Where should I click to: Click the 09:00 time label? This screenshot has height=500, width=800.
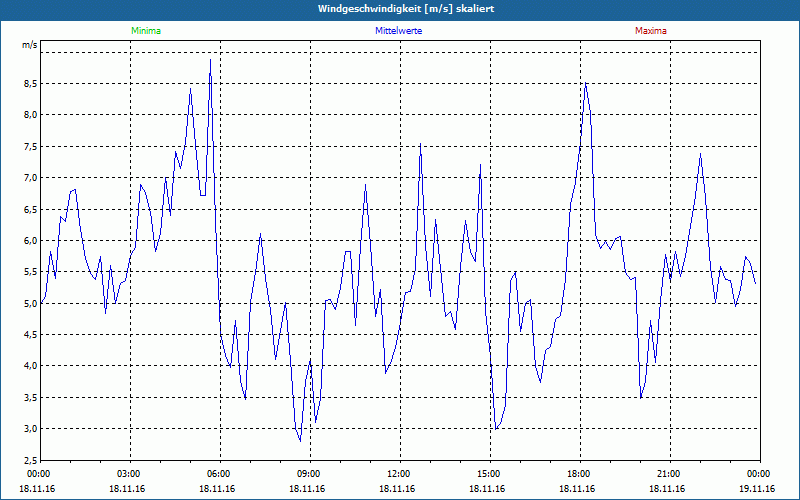(x=310, y=474)
